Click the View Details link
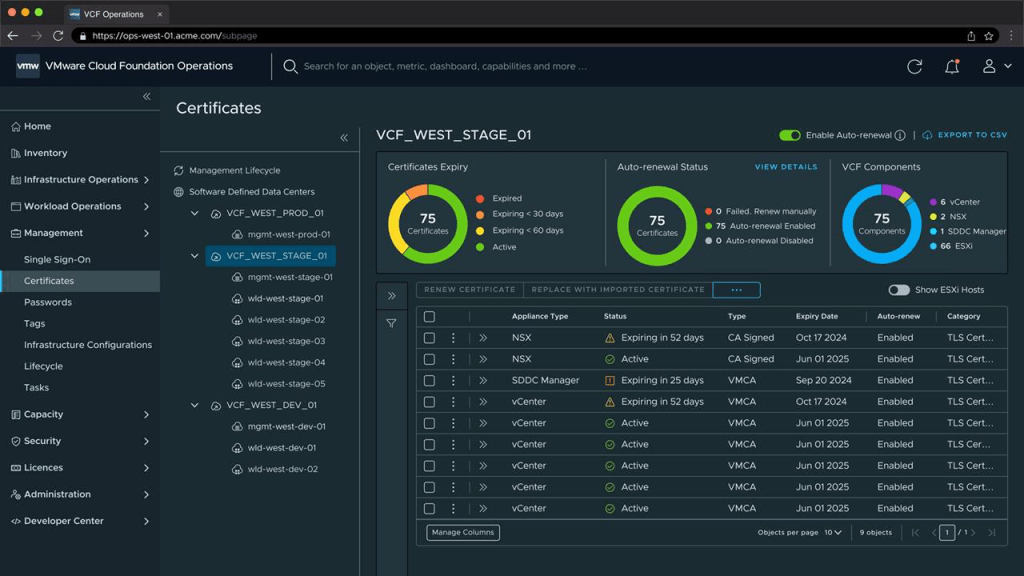Screen dimensions: 1024x576 point(785,167)
